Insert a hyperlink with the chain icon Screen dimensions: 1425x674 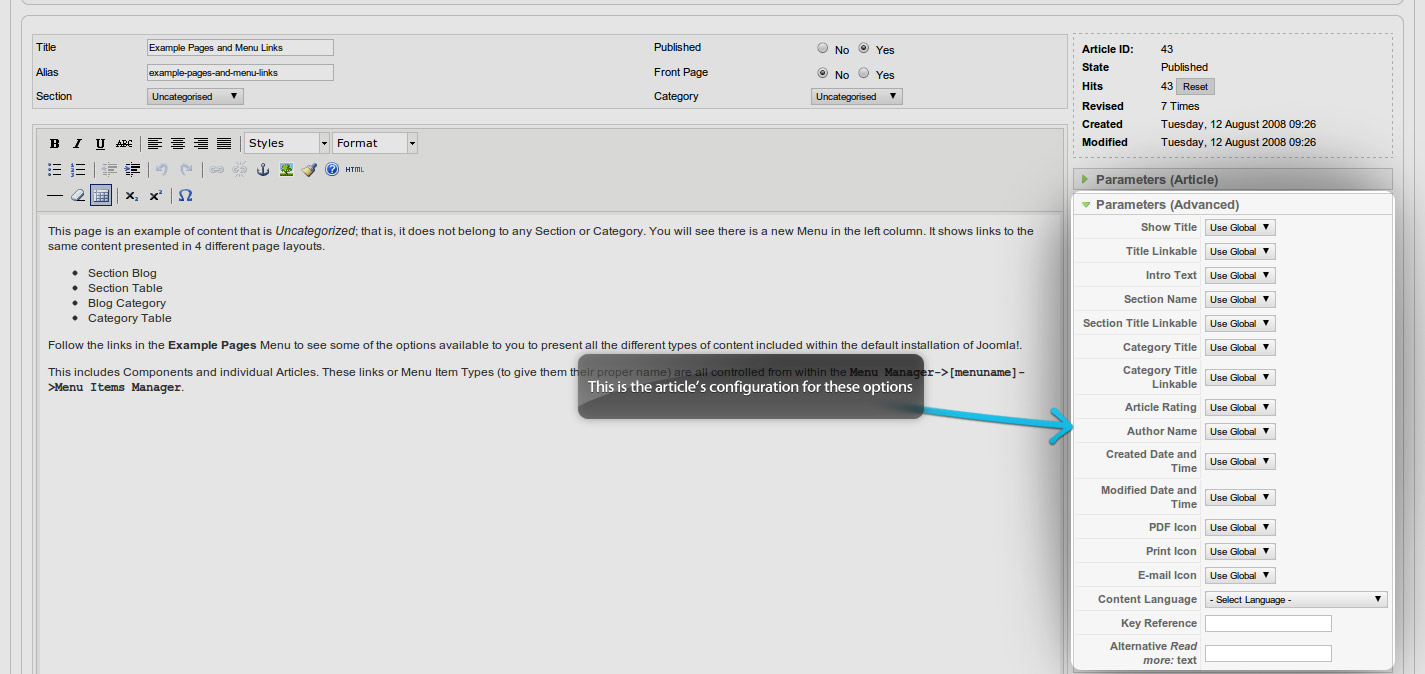pos(216,170)
